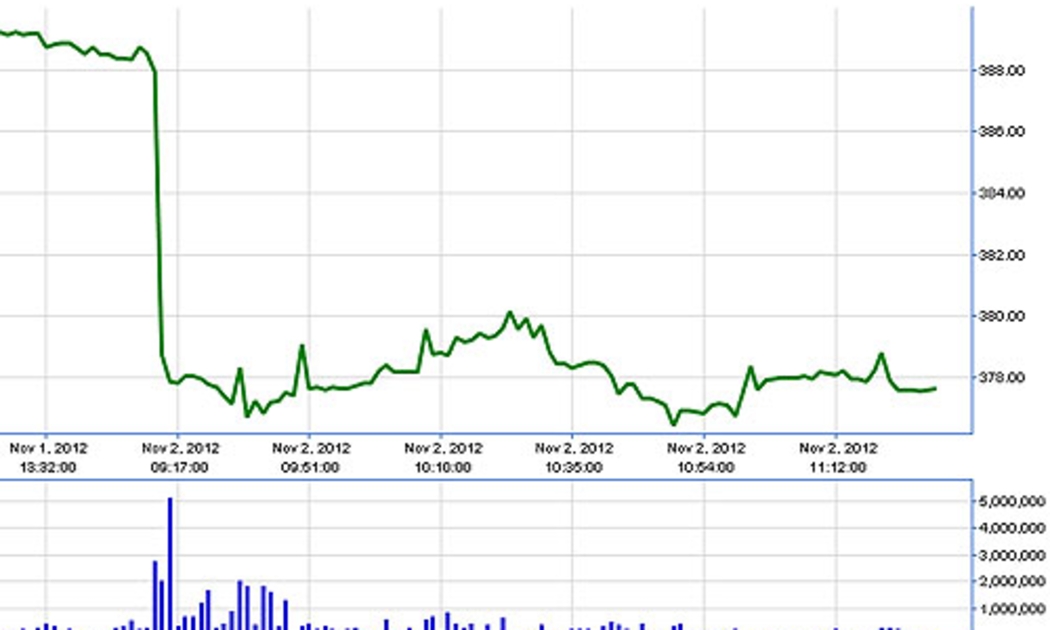Click the 384.00 price axis label
The height and width of the screenshot is (630, 1050).
1001,193
